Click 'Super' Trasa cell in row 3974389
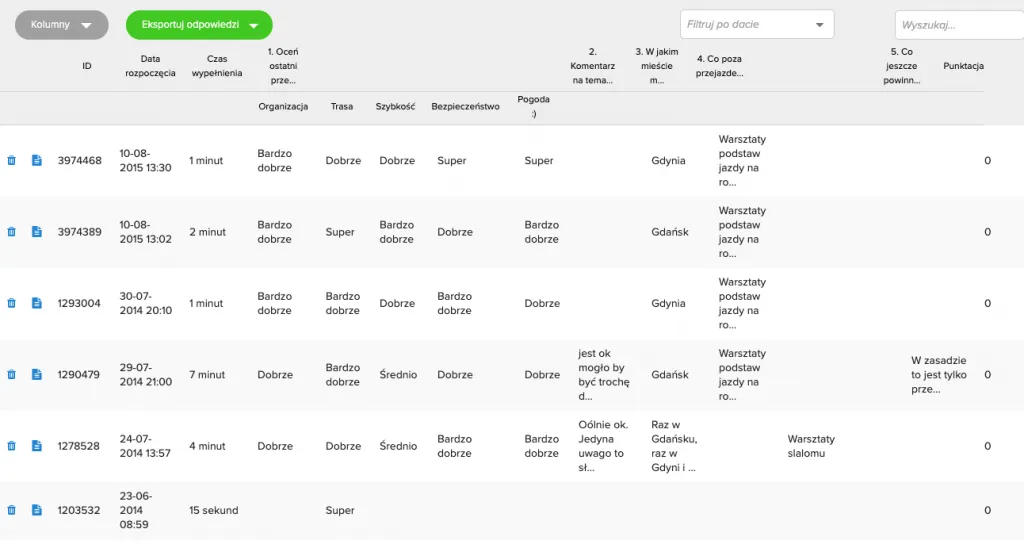 (x=340, y=232)
